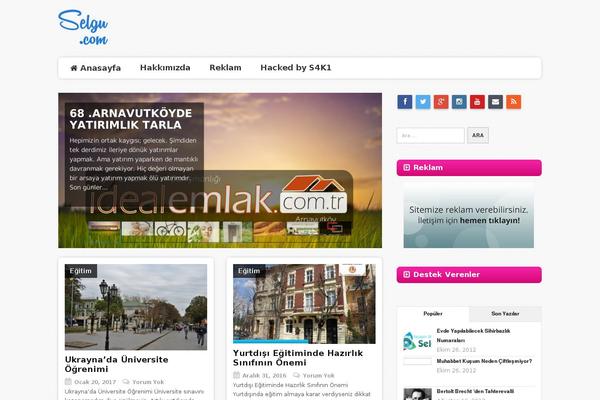Open the YouTube social icon
Image resolution: width=600 pixels, height=400 pixels.
477,102
